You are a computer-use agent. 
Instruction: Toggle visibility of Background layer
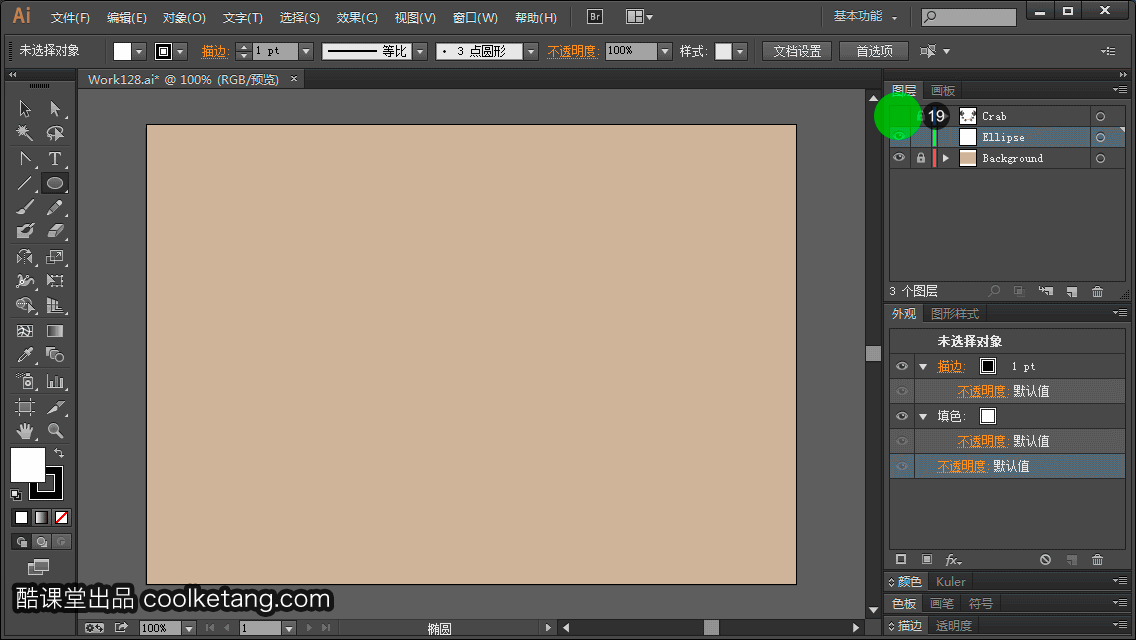(899, 158)
